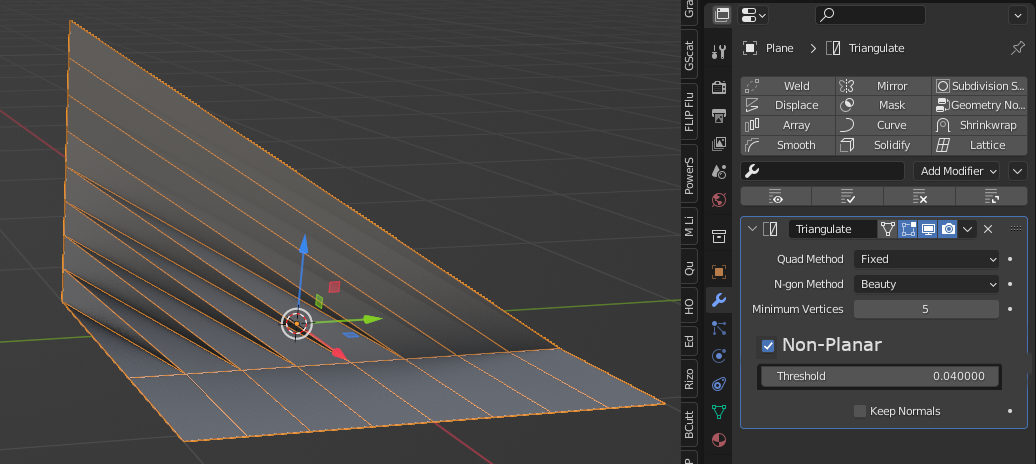The image size is (1036, 464).
Task: Open the display filter dropdown in header
Action: point(753,15)
